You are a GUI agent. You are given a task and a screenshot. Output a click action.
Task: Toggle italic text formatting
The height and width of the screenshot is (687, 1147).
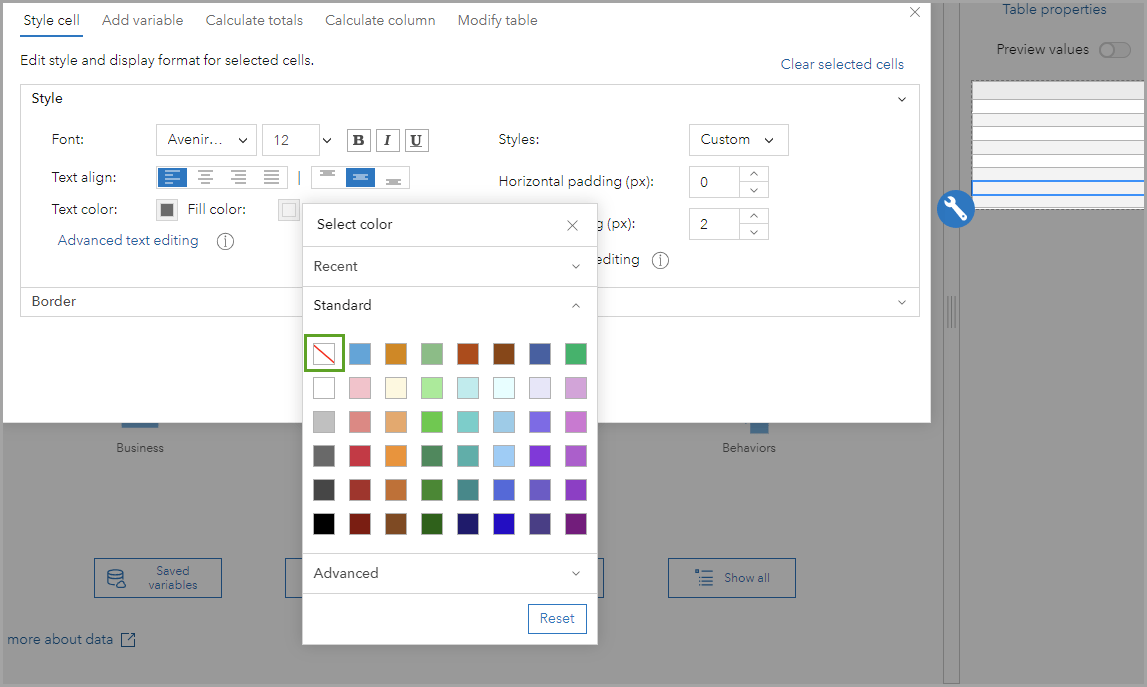387,140
